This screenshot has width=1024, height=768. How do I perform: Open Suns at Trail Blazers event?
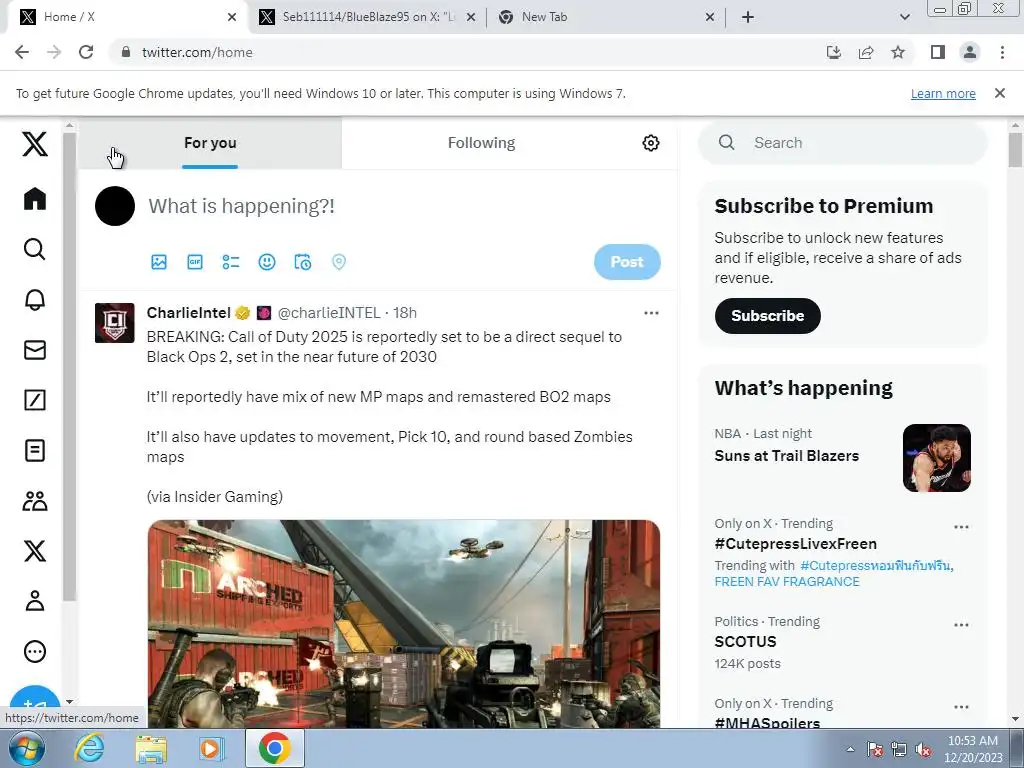click(x=786, y=456)
